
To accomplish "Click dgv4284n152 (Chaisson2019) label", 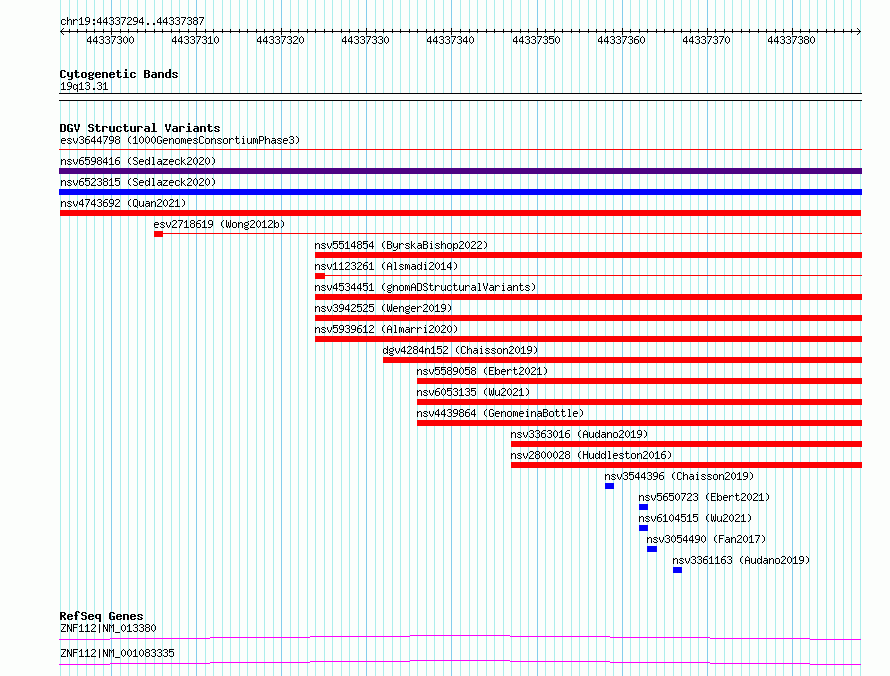I will [x=460, y=350].
